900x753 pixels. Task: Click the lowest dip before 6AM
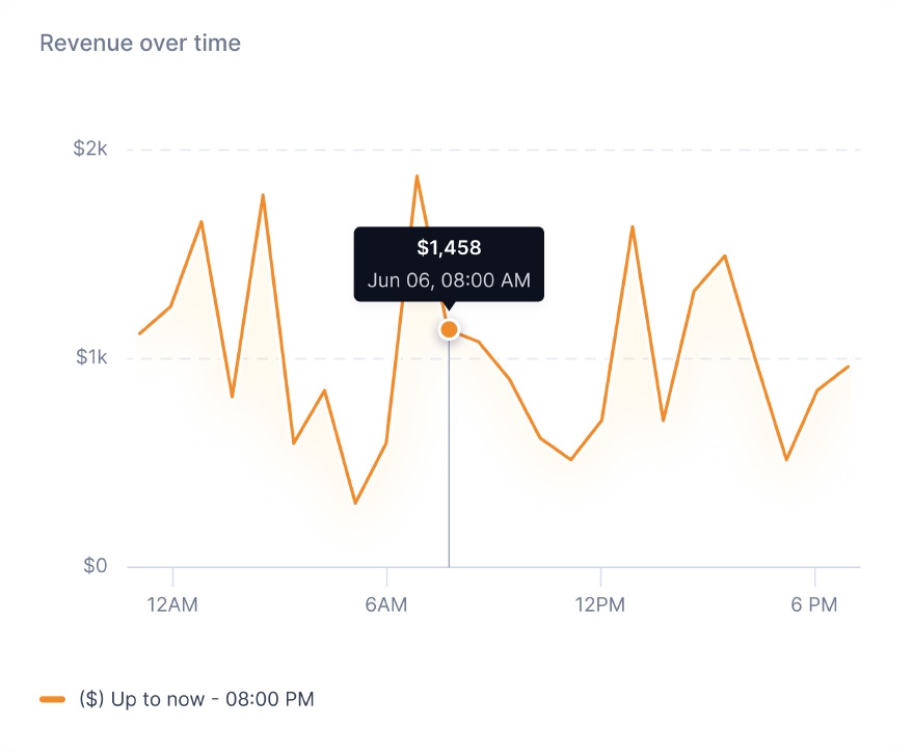pos(355,503)
